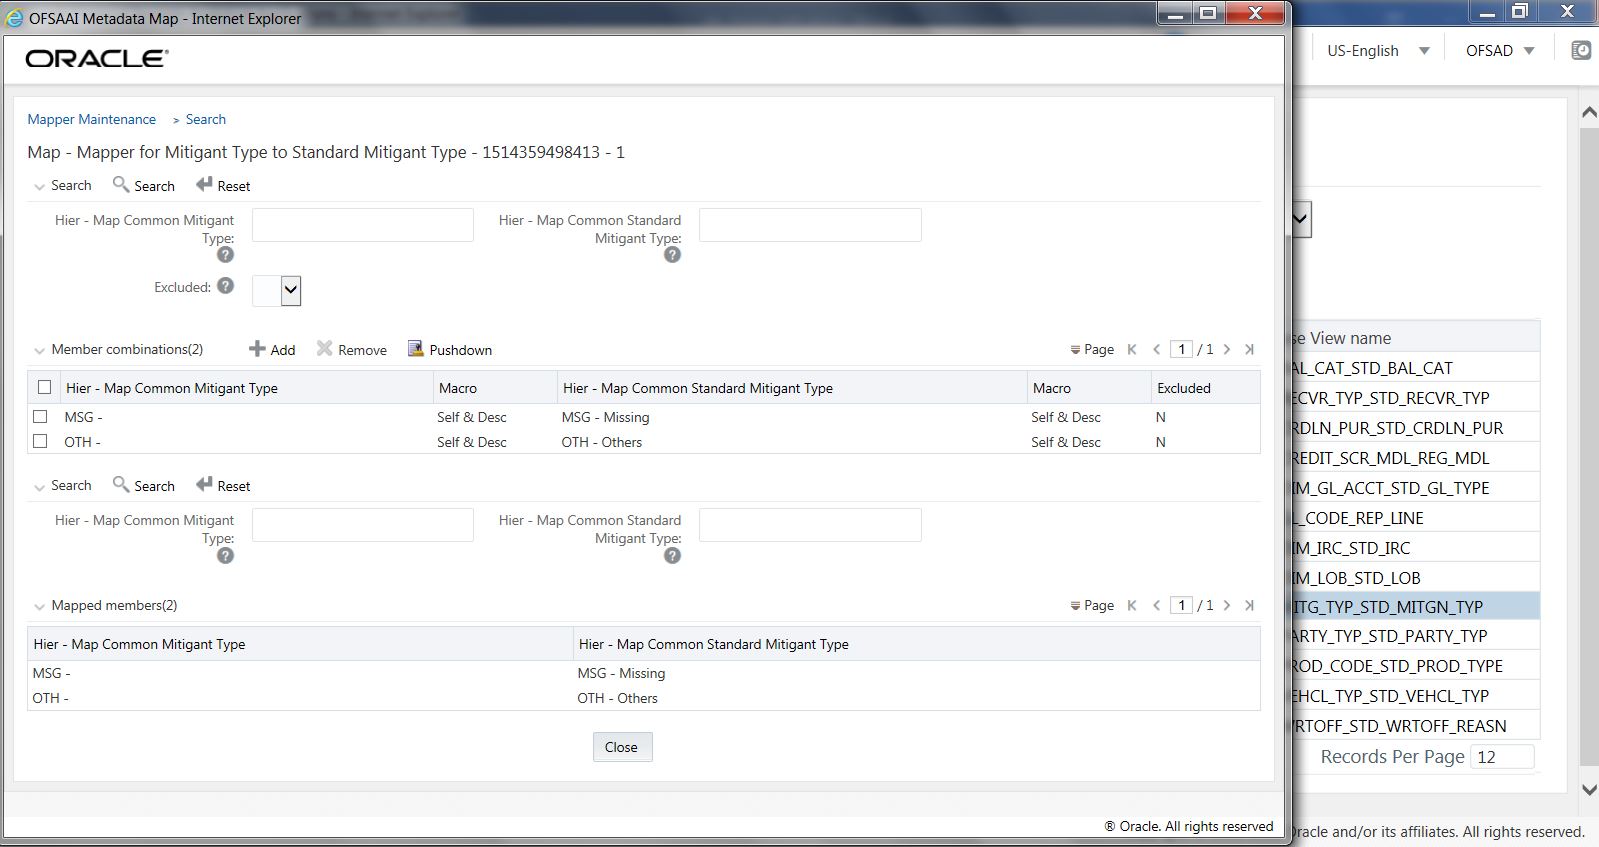
Task: Select ARTY_TYP_STD_PARTY_TYP row in background window
Action: pos(1416,636)
